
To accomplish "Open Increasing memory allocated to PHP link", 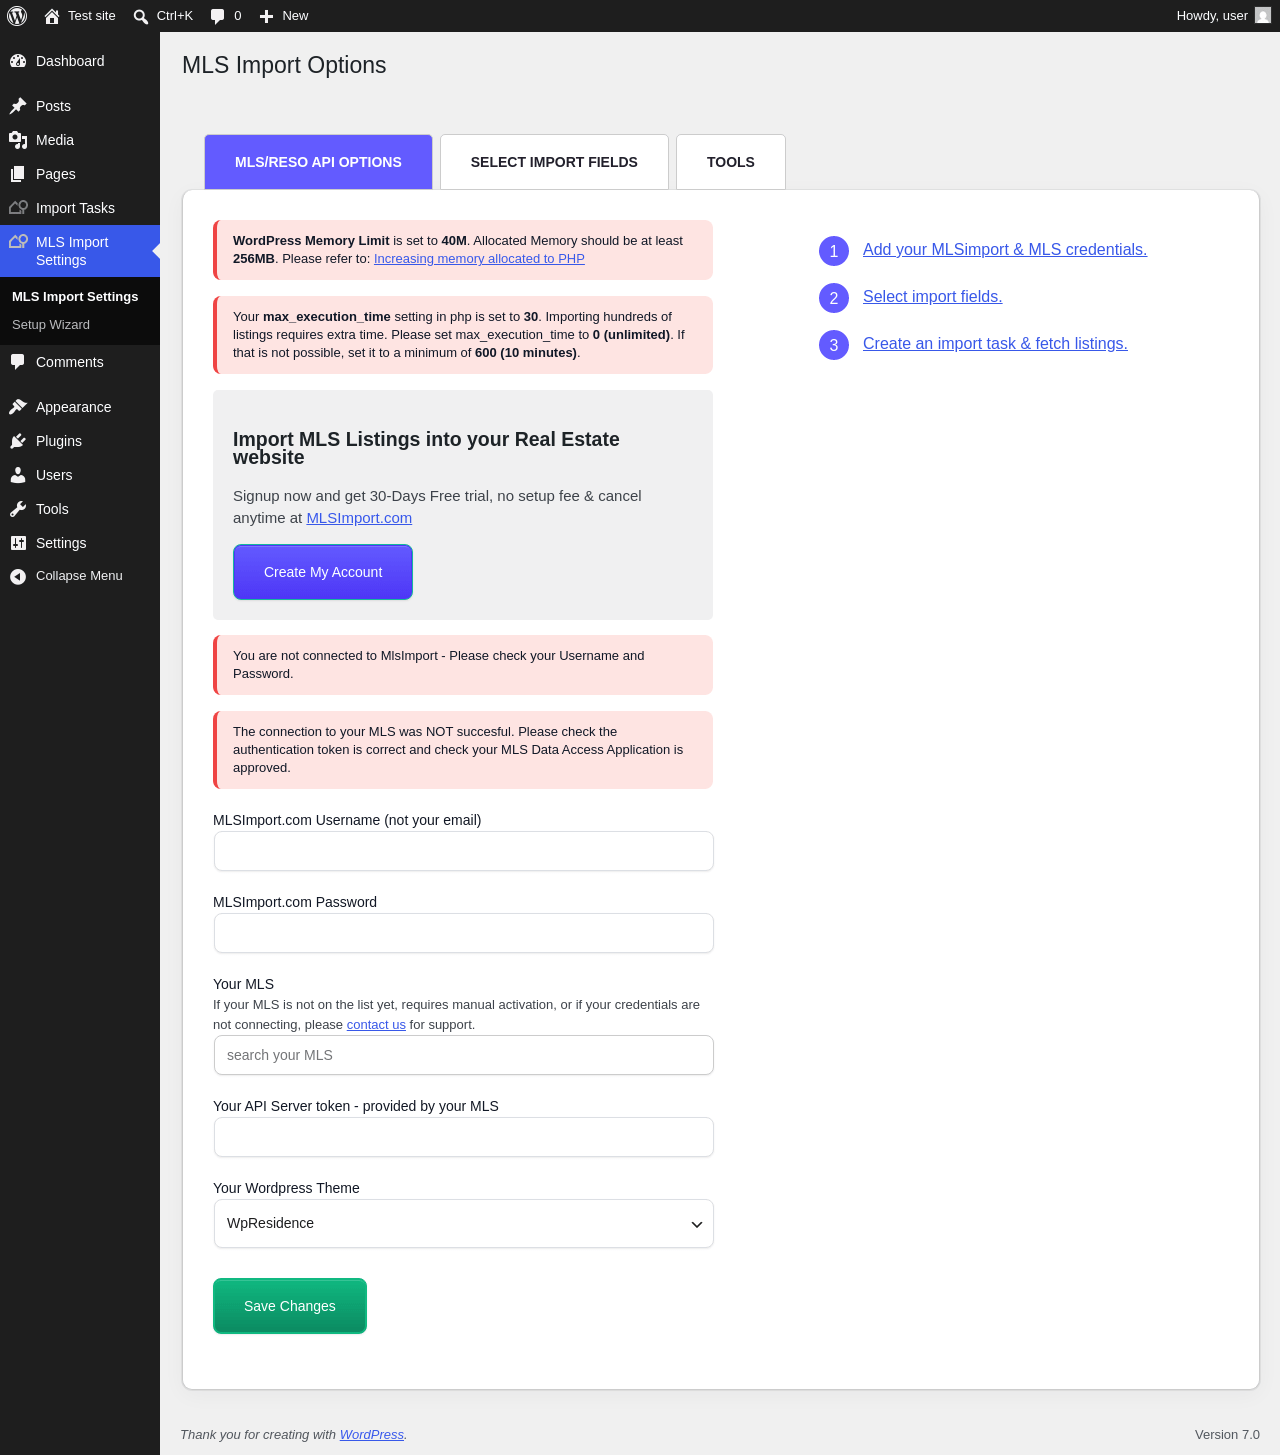I will 479,259.
